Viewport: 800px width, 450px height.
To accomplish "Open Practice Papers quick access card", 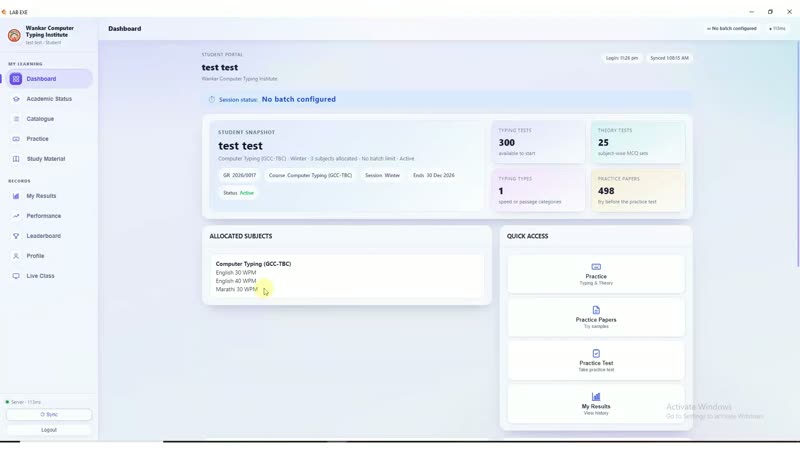I will point(596,317).
